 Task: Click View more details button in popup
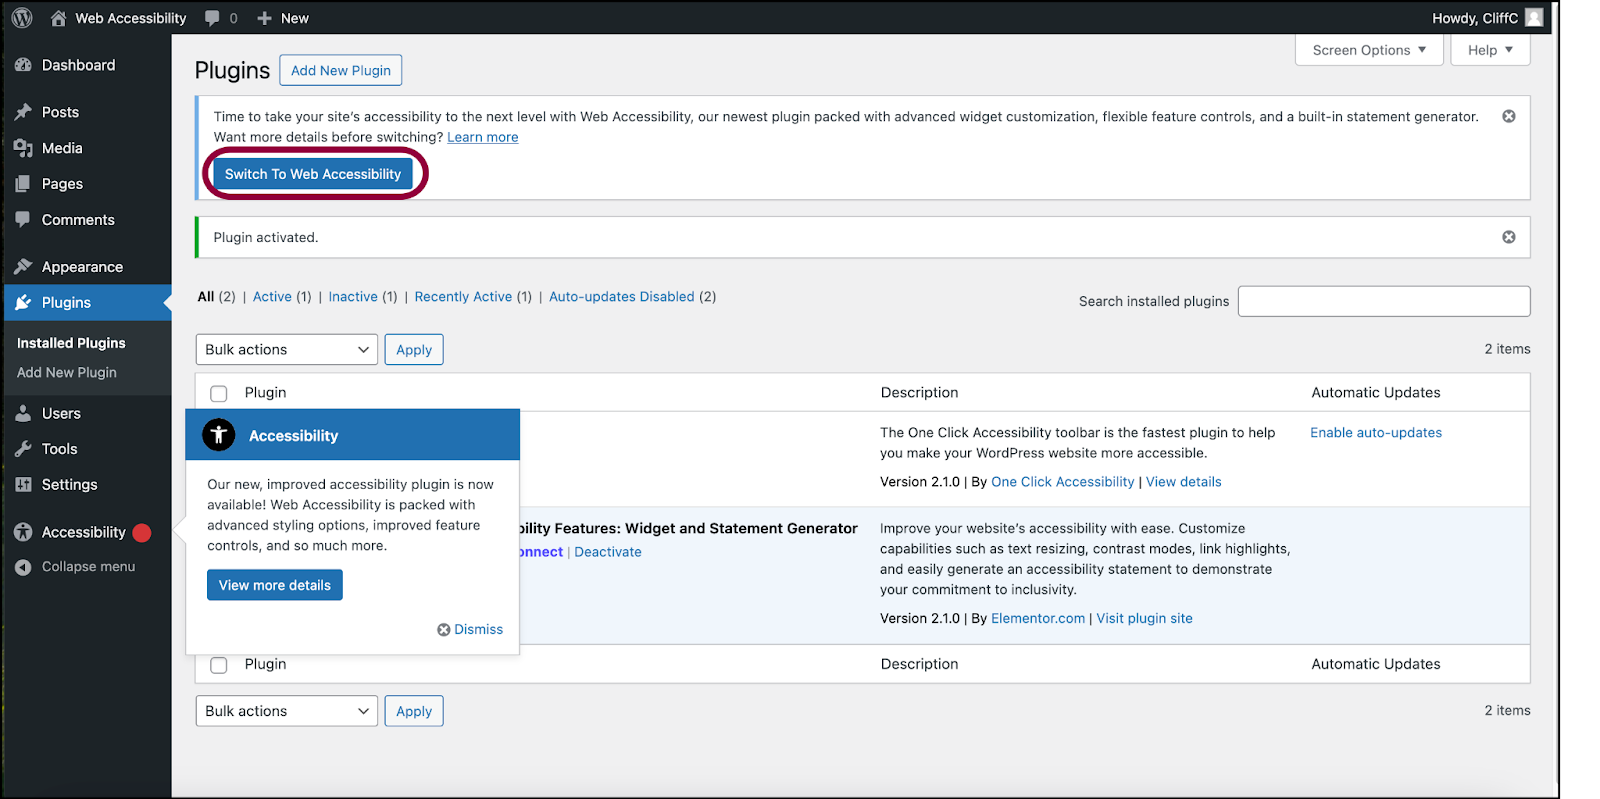275,585
